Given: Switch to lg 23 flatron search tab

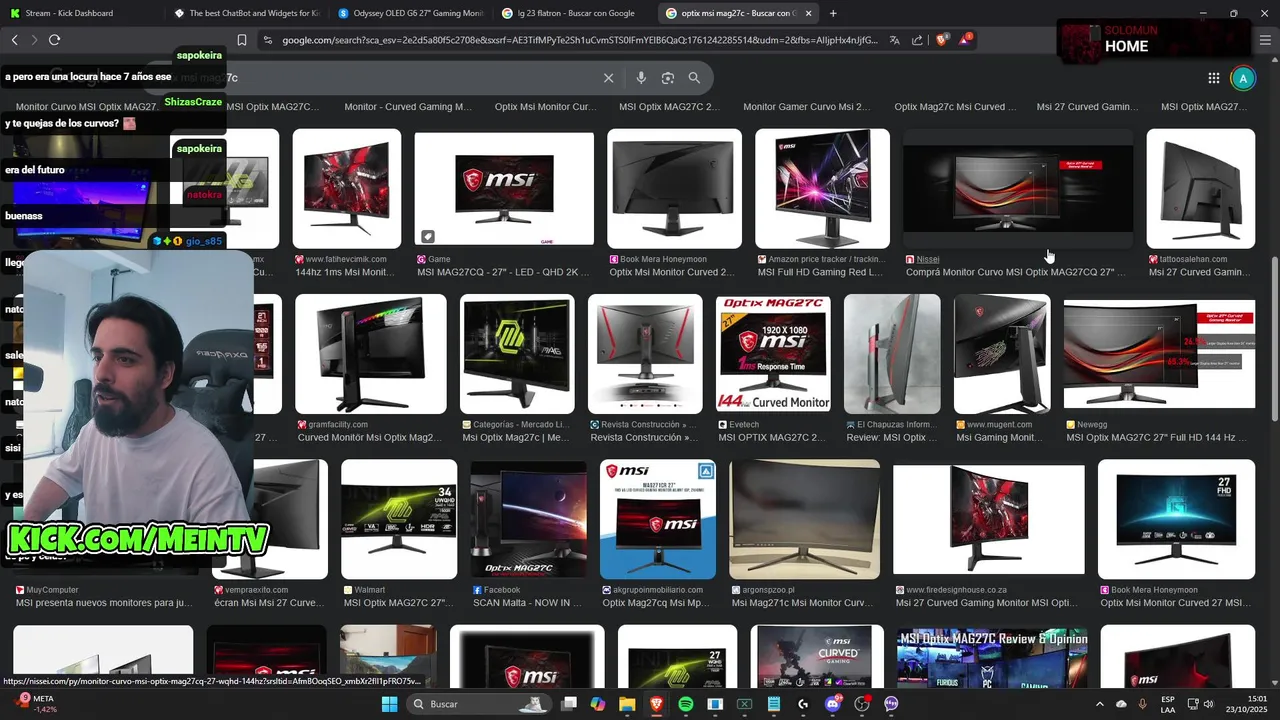Looking at the screenshot, I should point(575,13).
